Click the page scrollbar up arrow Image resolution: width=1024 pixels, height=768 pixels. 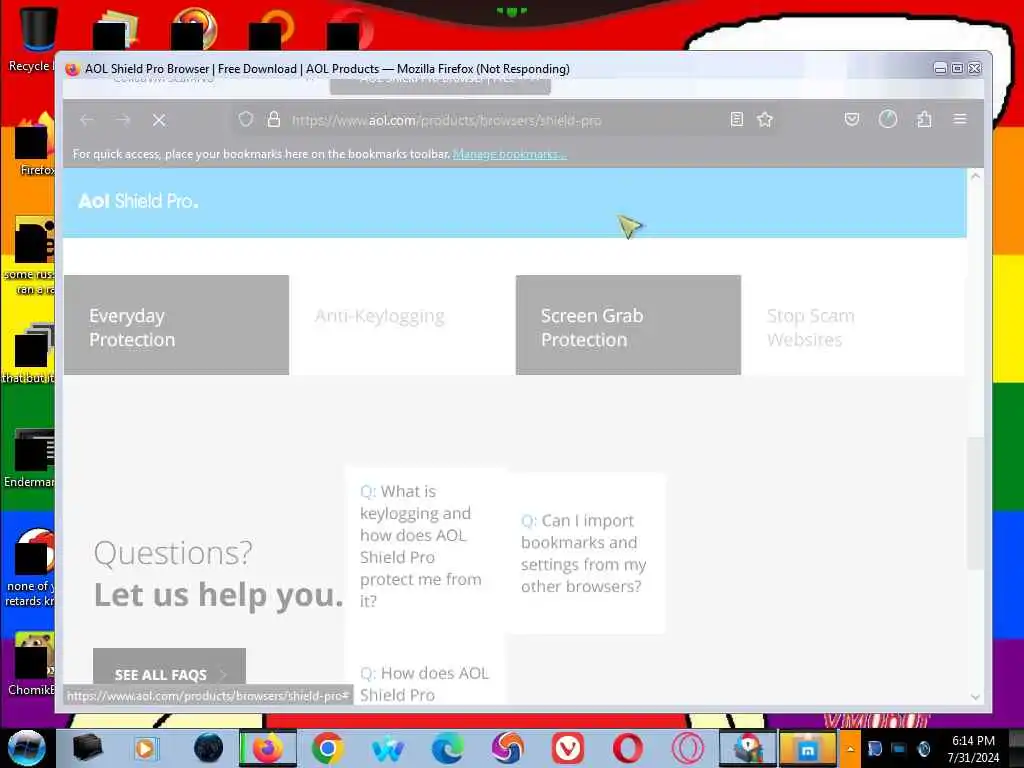point(975,176)
